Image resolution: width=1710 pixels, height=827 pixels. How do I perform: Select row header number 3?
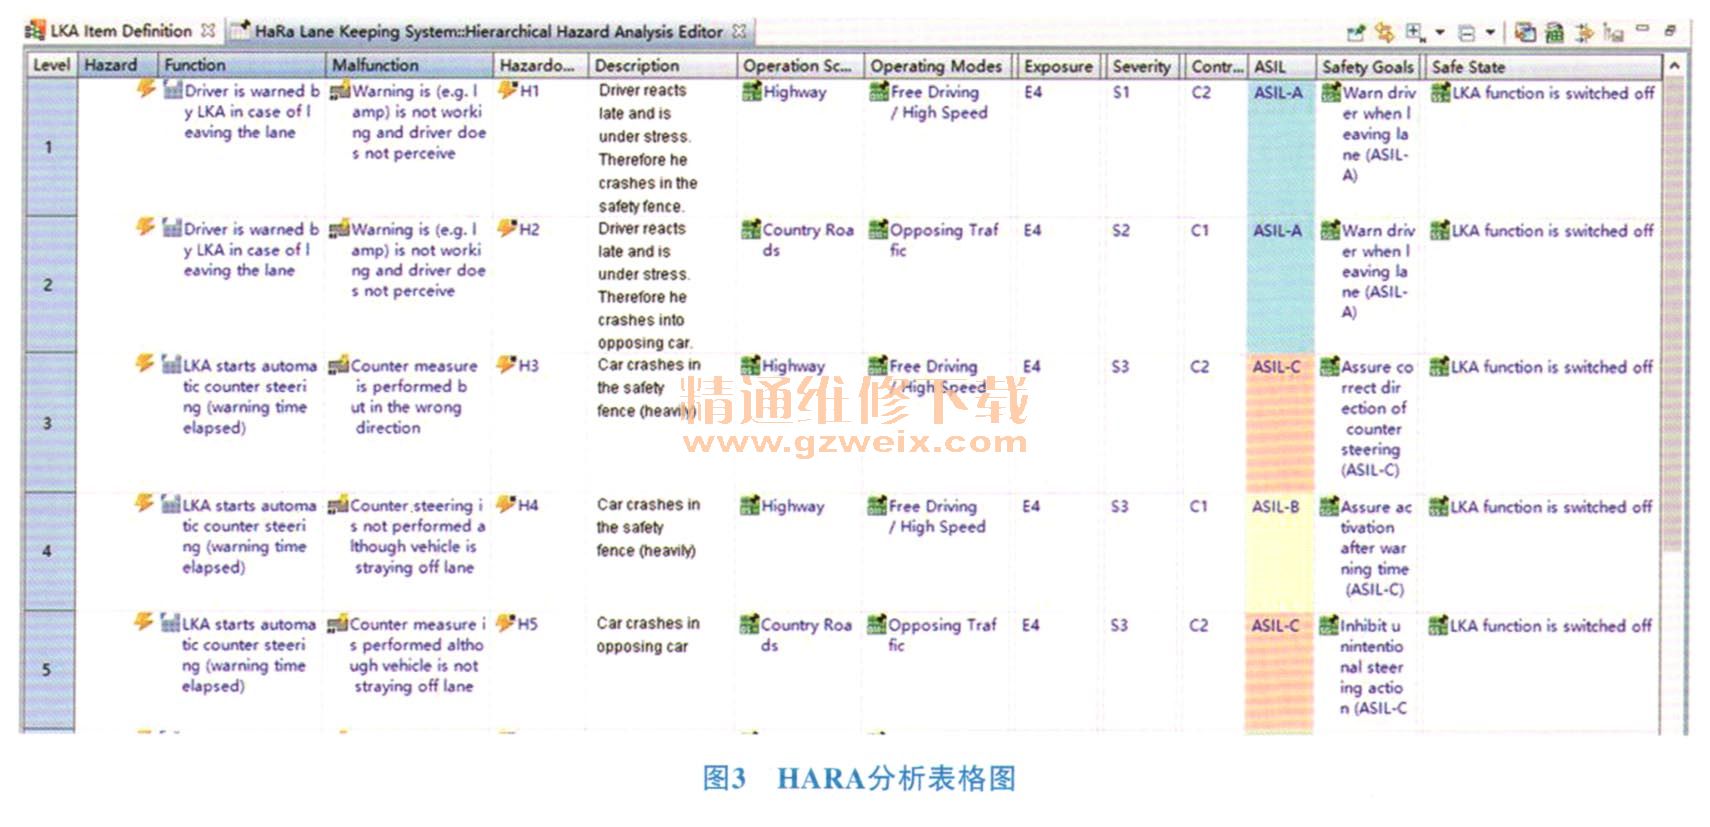point(48,423)
